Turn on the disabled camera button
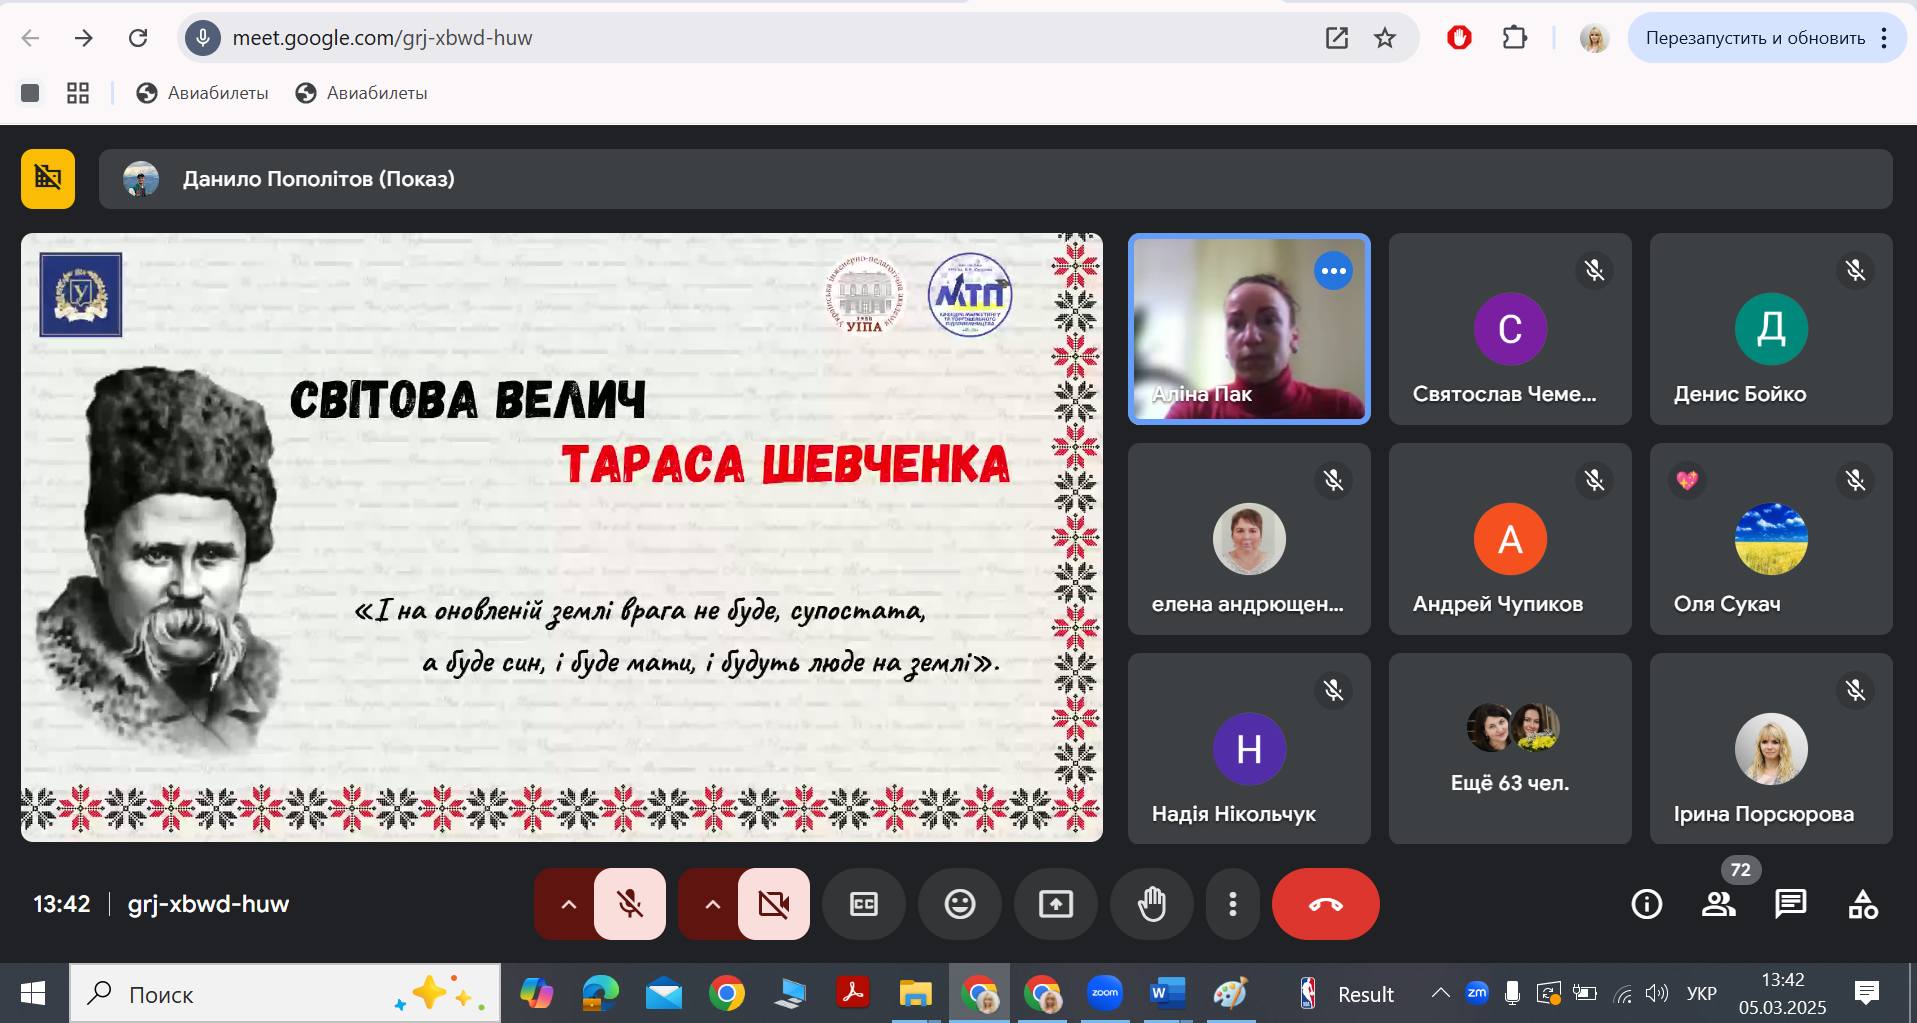1917x1023 pixels. coord(774,904)
